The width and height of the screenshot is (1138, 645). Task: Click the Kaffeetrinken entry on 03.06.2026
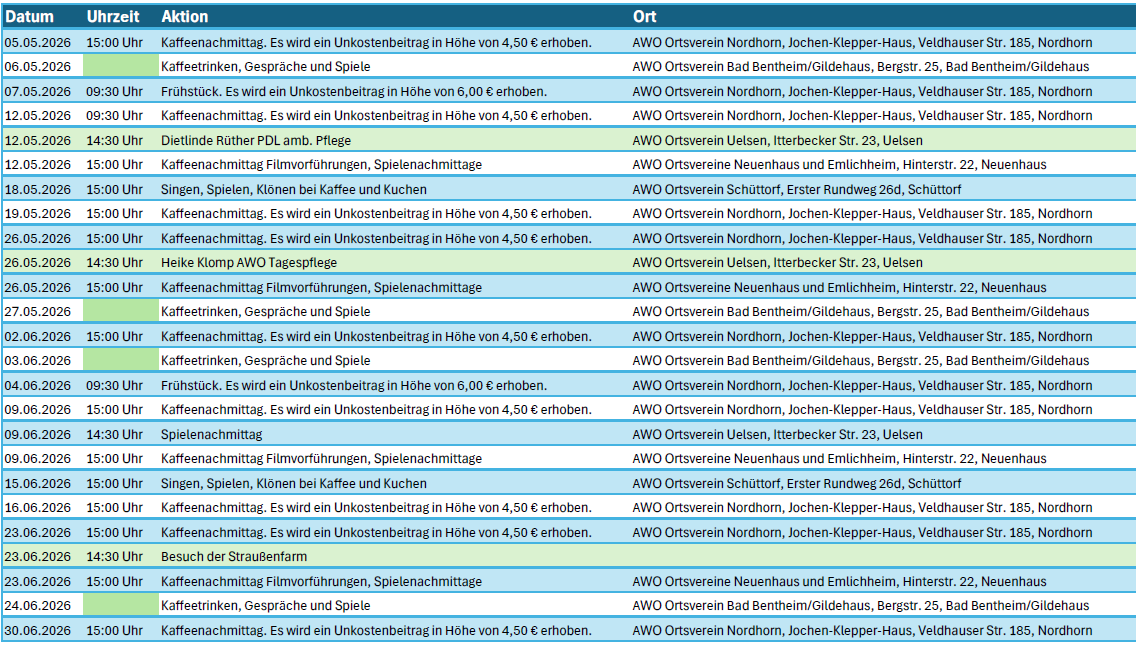coord(266,361)
